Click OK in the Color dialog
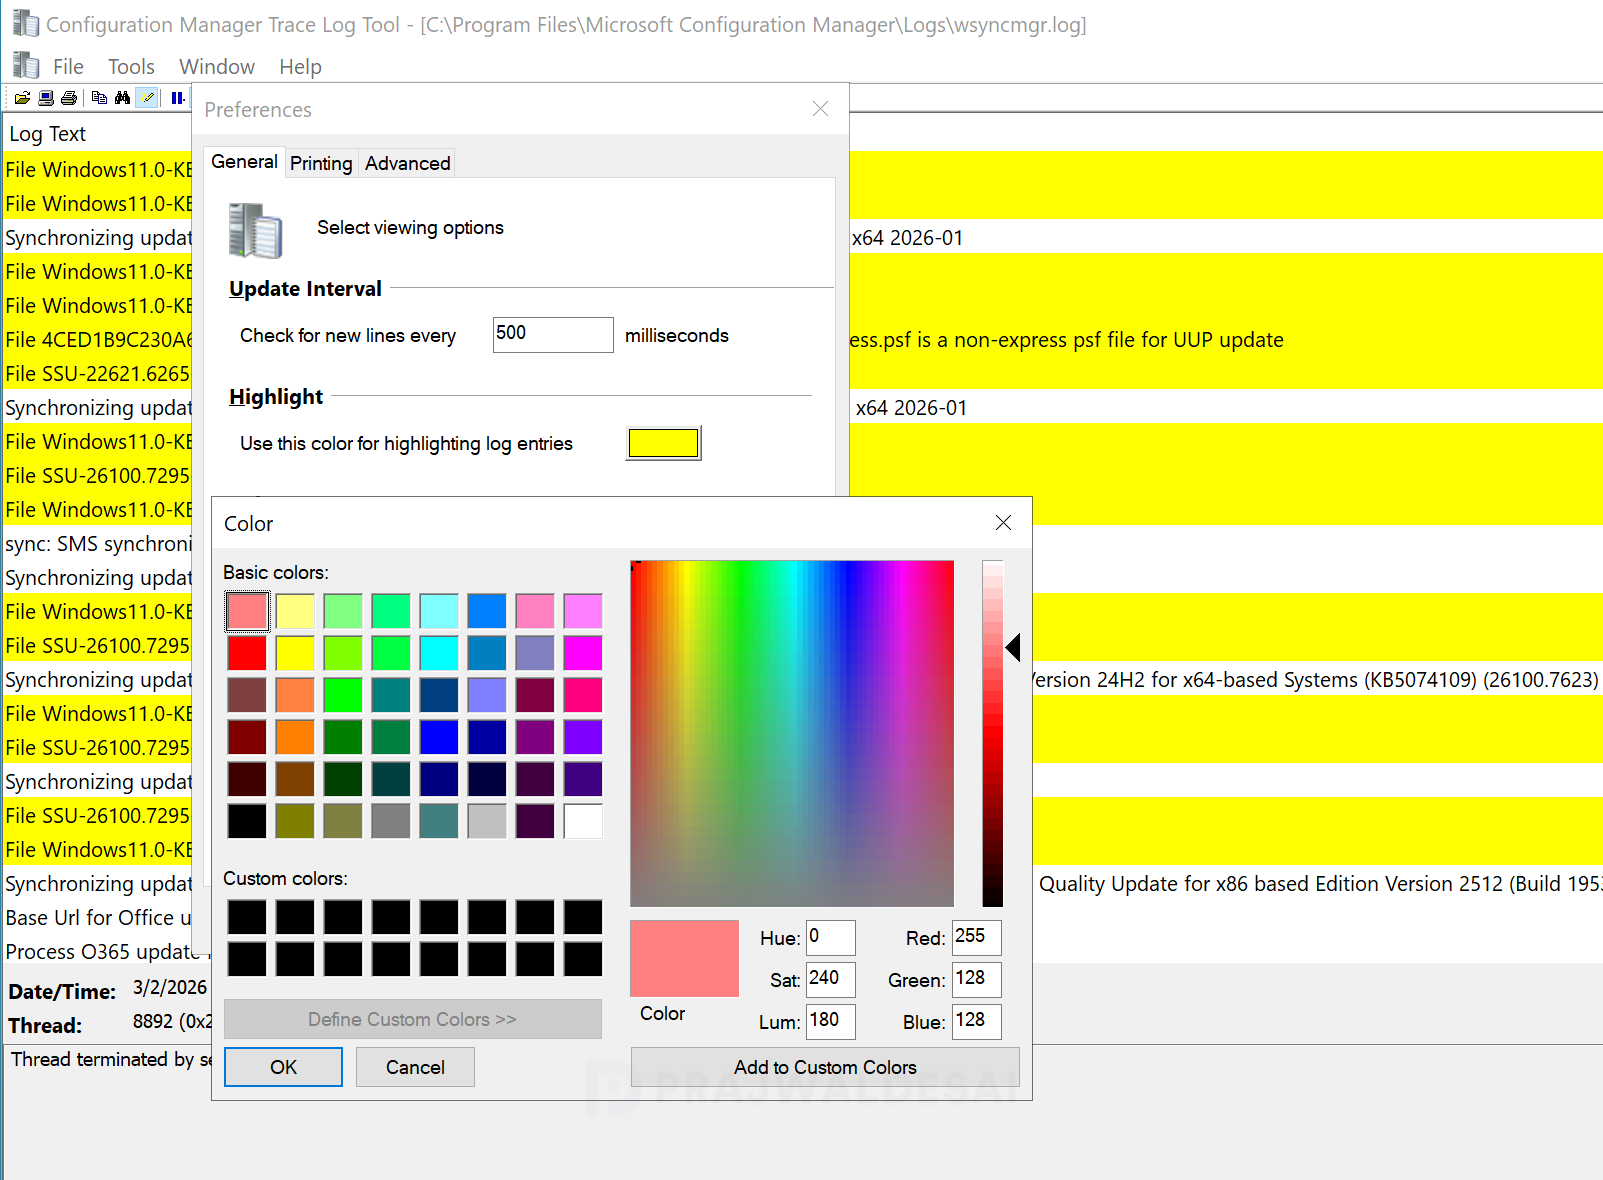This screenshot has height=1180, width=1603. 283,1067
